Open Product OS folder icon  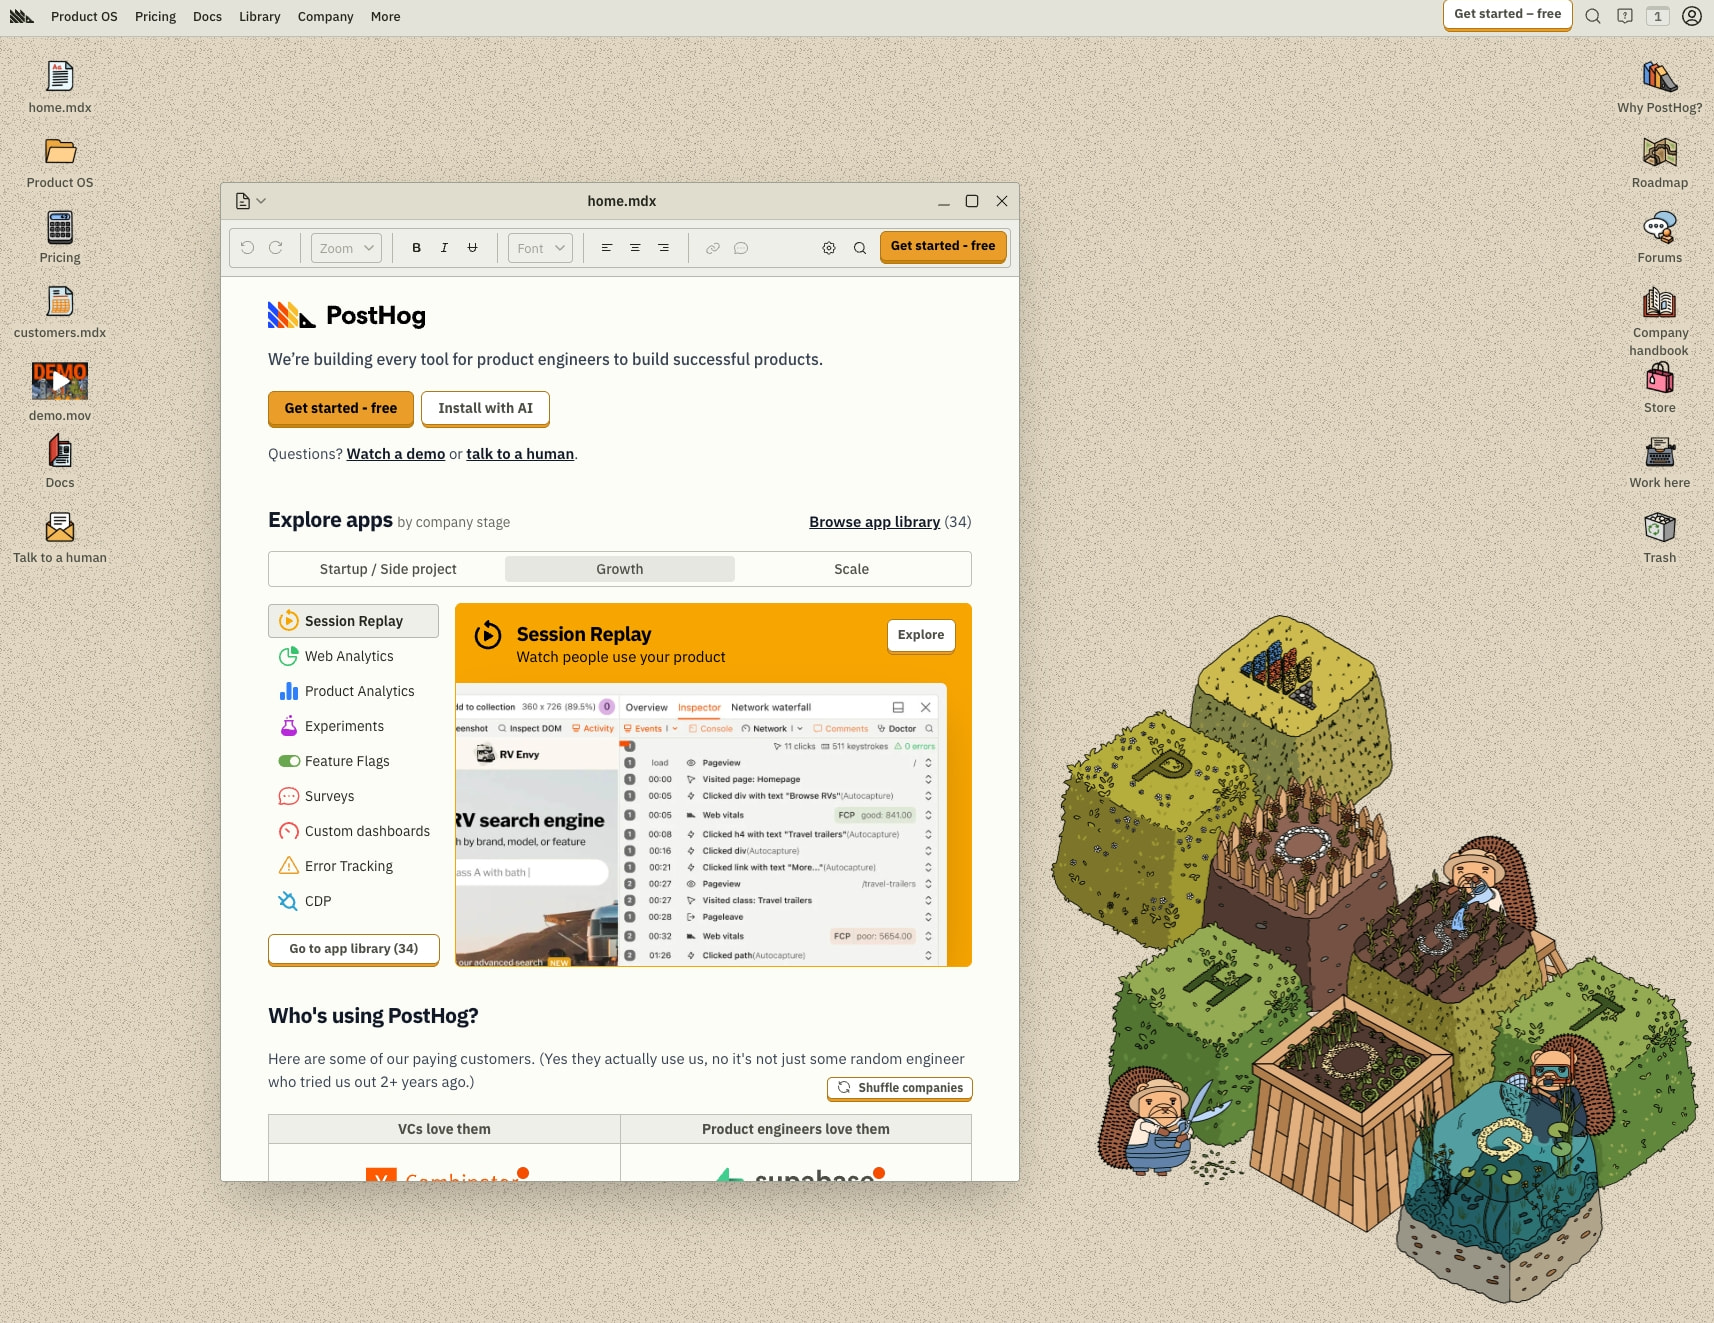[x=60, y=152]
